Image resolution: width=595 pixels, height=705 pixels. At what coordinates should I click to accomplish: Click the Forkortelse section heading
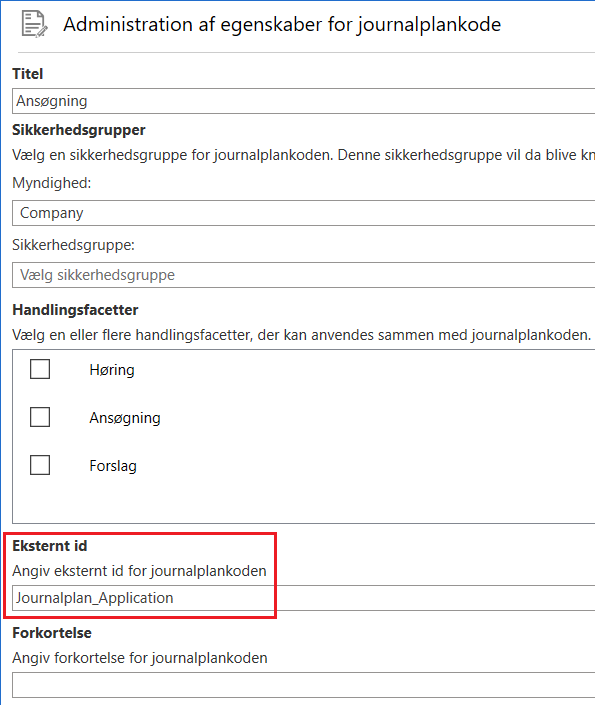pos(52,633)
